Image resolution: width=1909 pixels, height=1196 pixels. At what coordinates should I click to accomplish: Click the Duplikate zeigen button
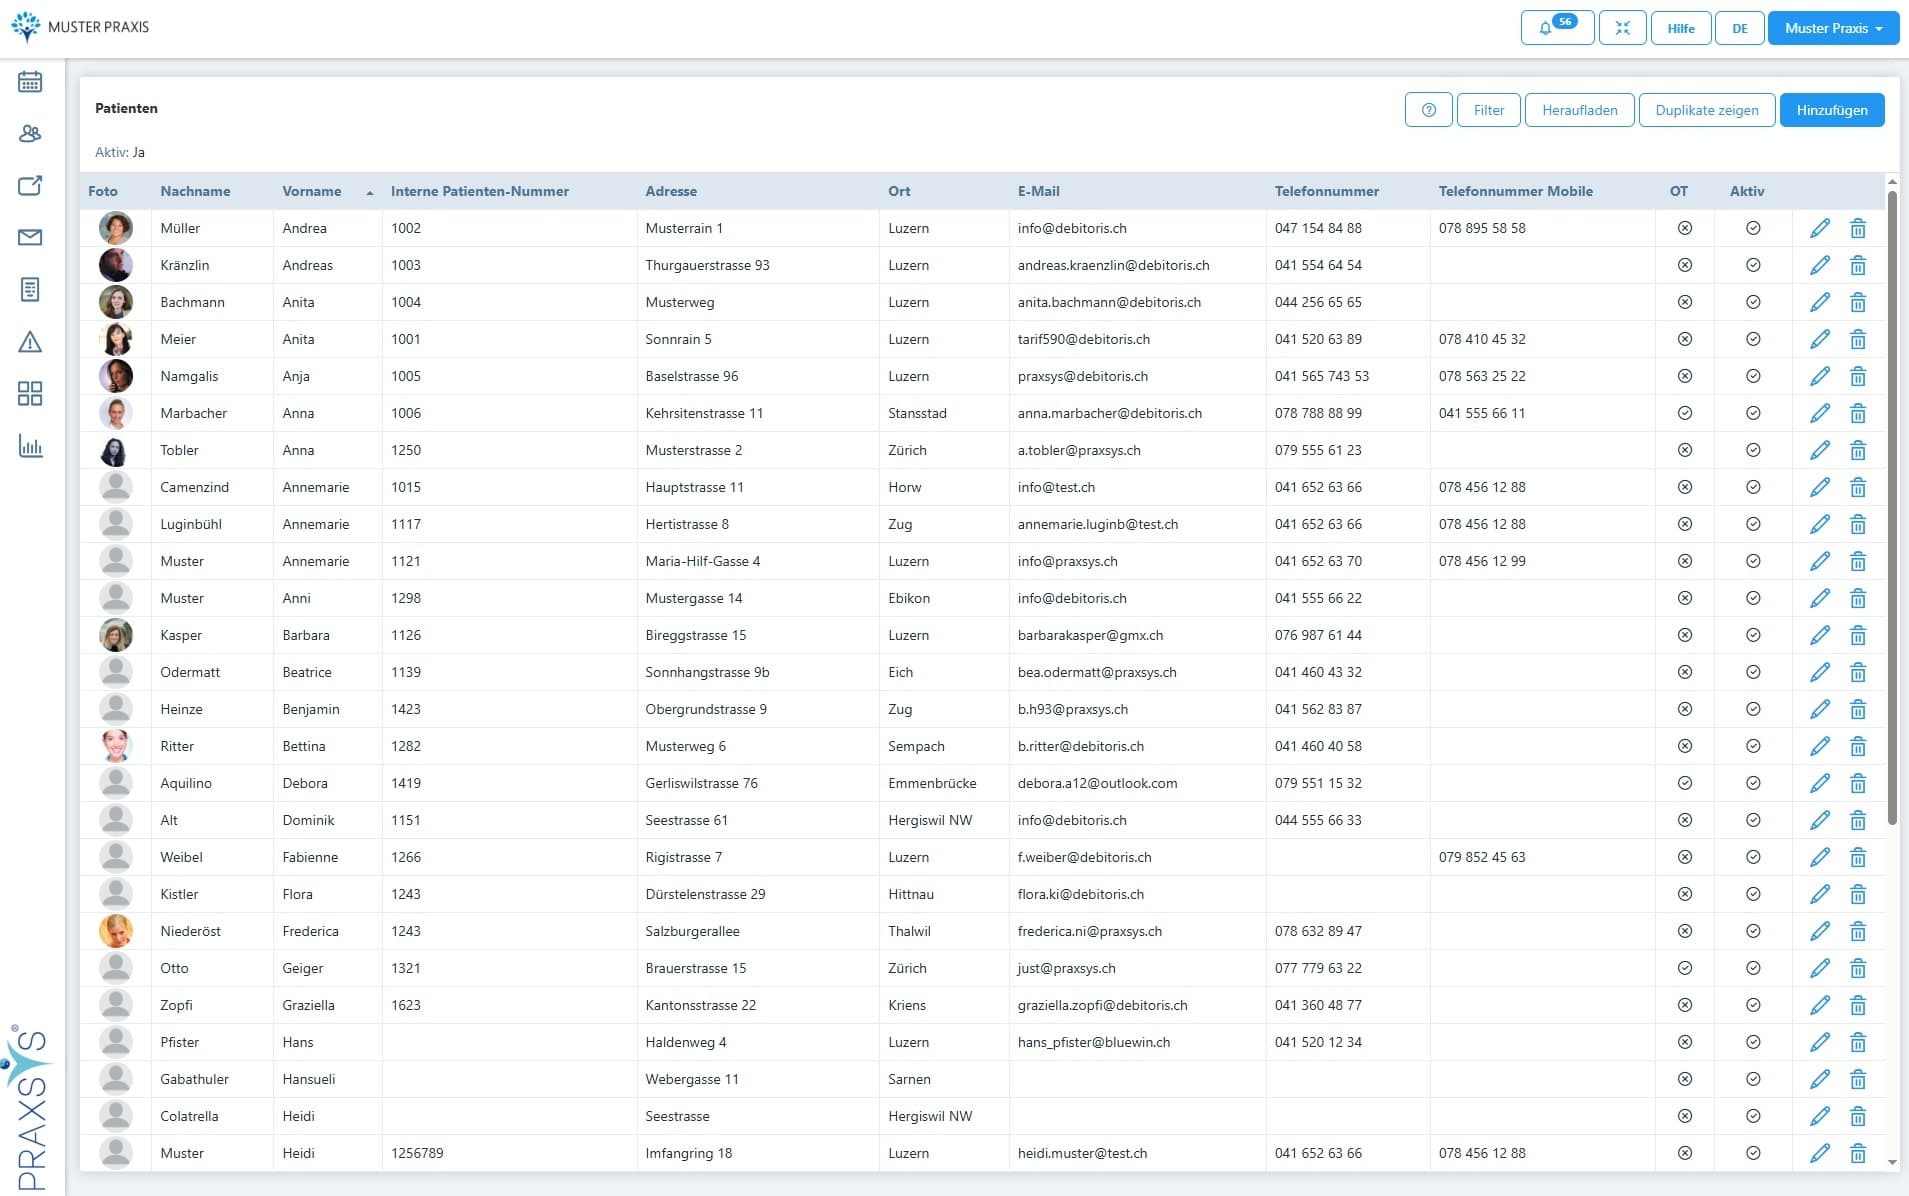1707,110
